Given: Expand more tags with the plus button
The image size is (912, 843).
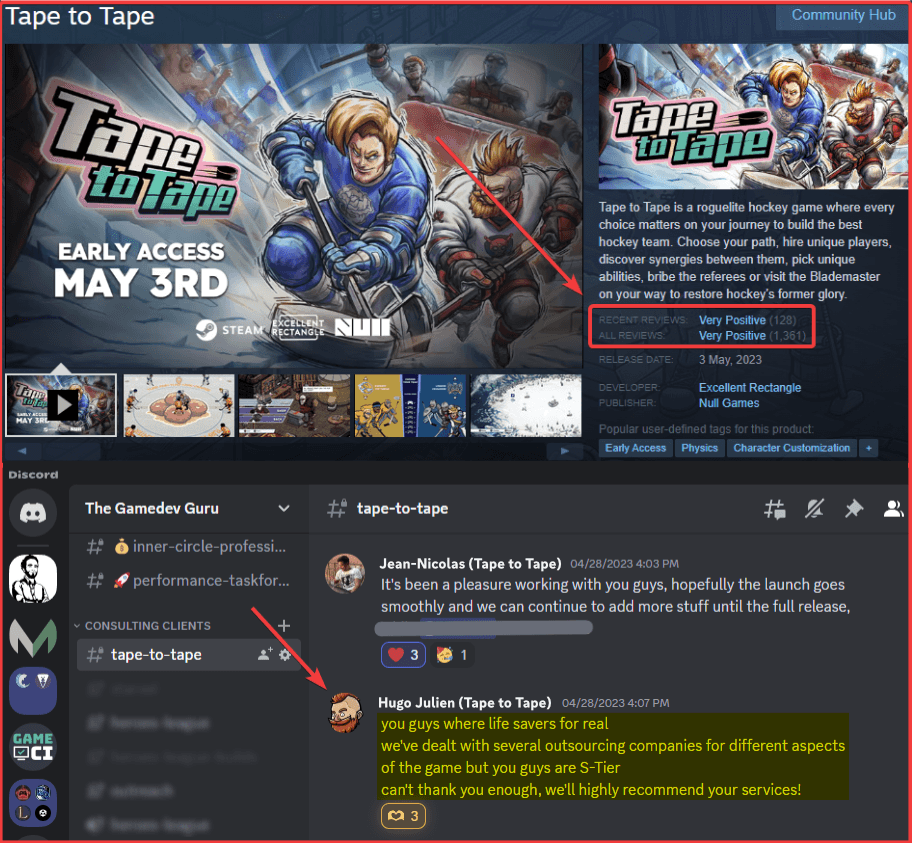Looking at the screenshot, I should (869, 448).
